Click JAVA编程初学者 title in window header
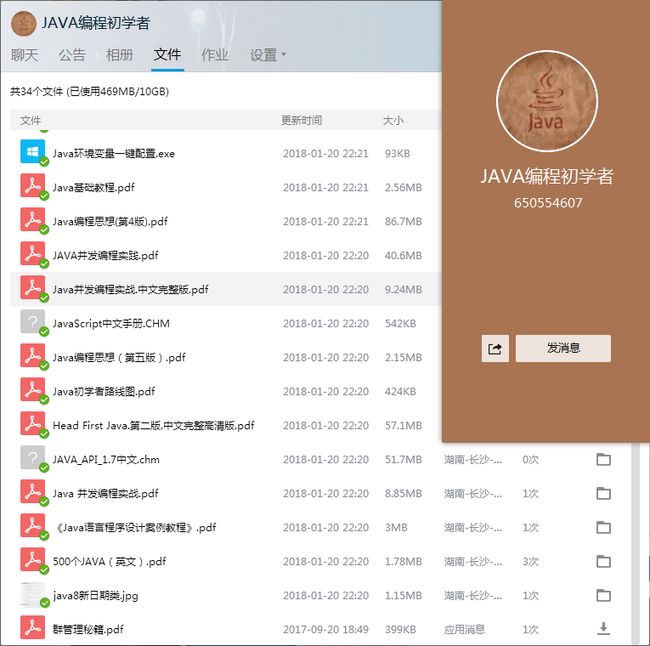Screen dimensions: 650x646 [x=95, y=23]
